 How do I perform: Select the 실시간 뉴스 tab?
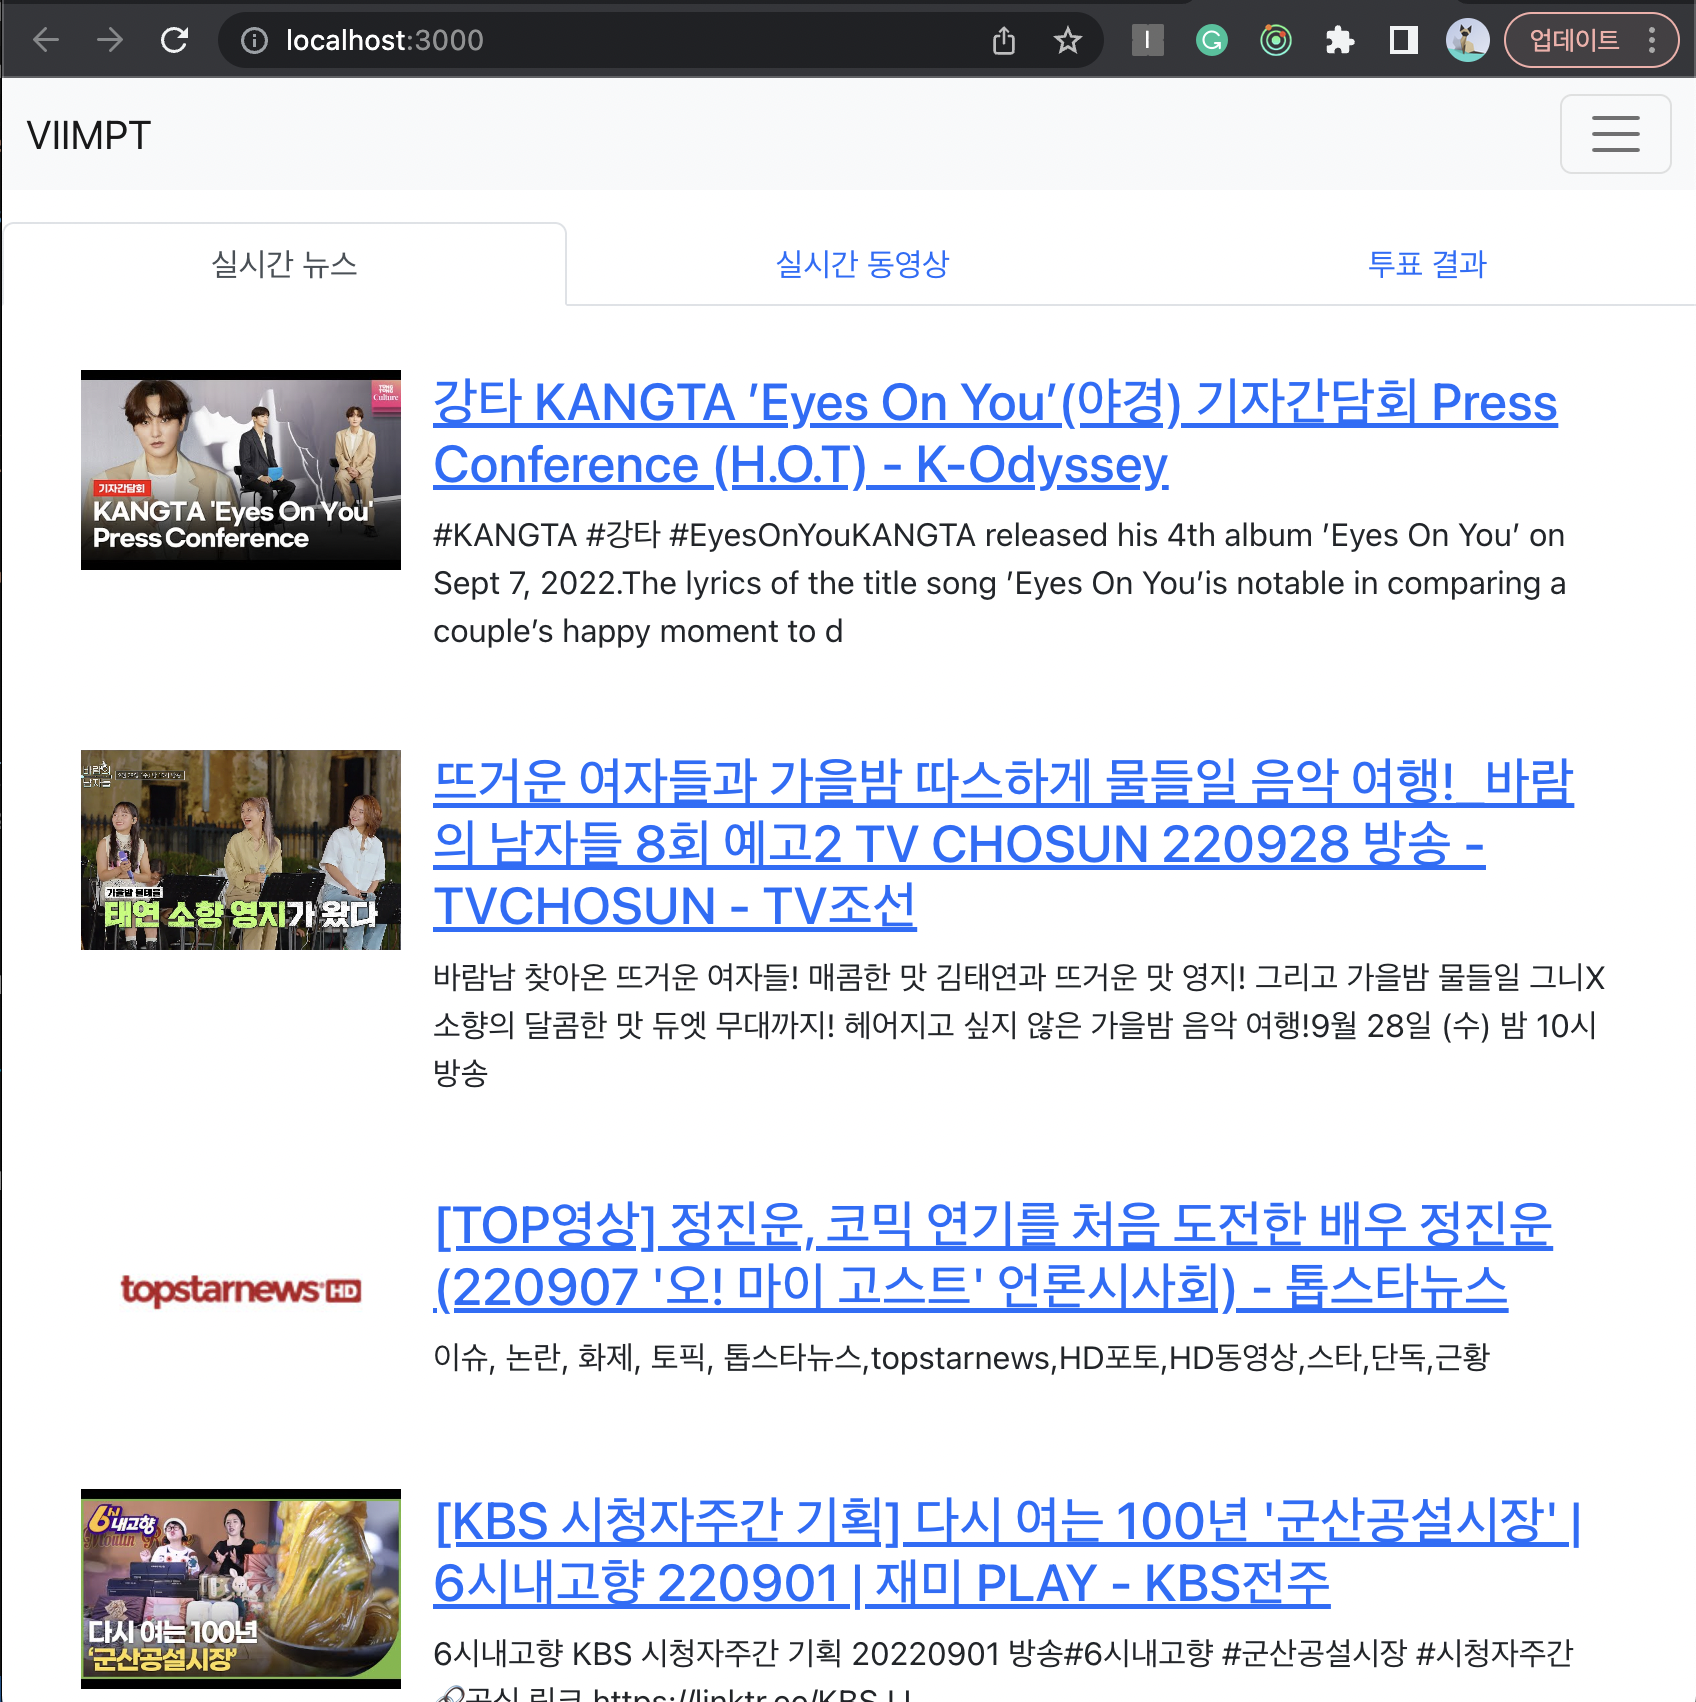(284, 264)
